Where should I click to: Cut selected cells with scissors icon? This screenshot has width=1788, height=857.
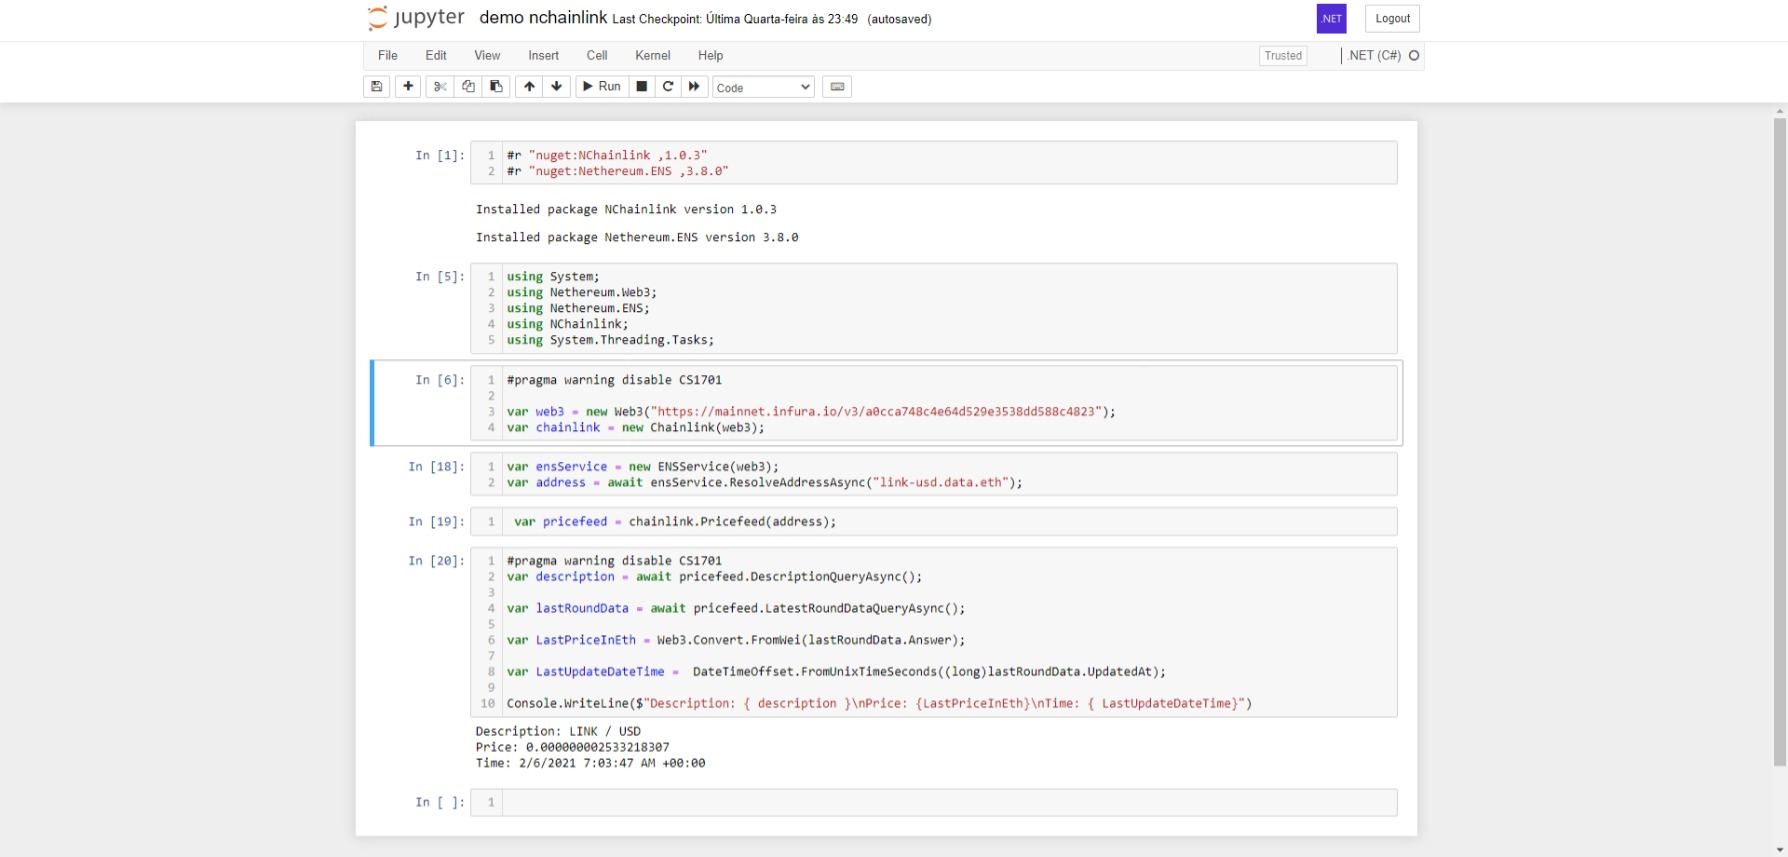pyautogui.click(x=440, y=87)
